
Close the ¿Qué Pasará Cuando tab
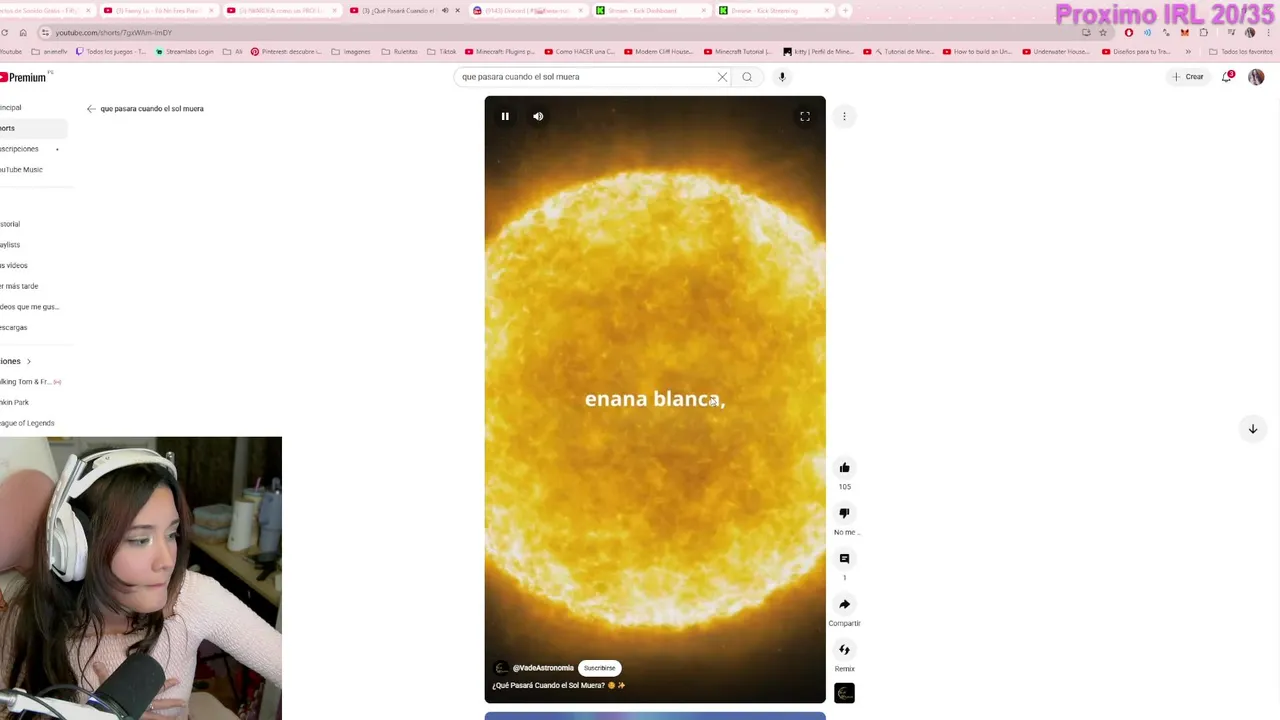click(458, 11)
